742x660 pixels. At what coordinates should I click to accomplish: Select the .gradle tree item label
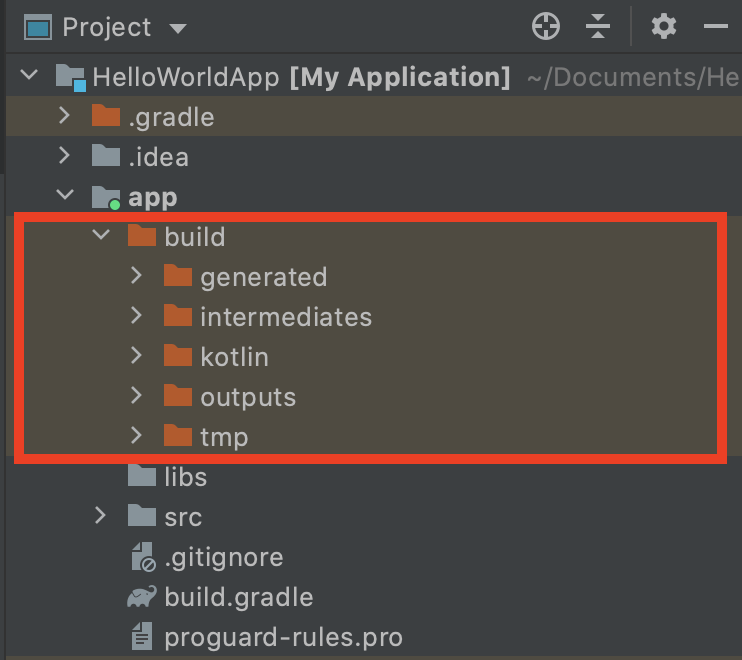click(x=171, y=117)
